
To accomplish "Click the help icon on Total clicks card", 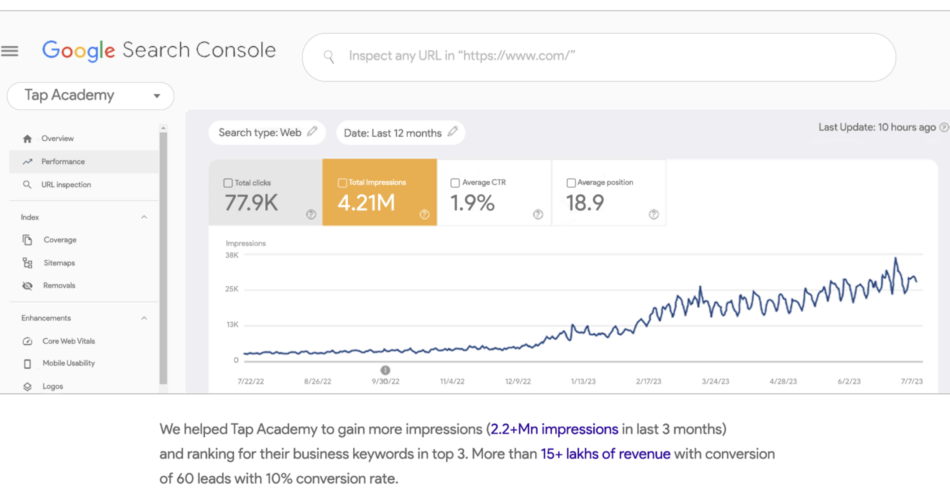I will (x=311, y=214).
